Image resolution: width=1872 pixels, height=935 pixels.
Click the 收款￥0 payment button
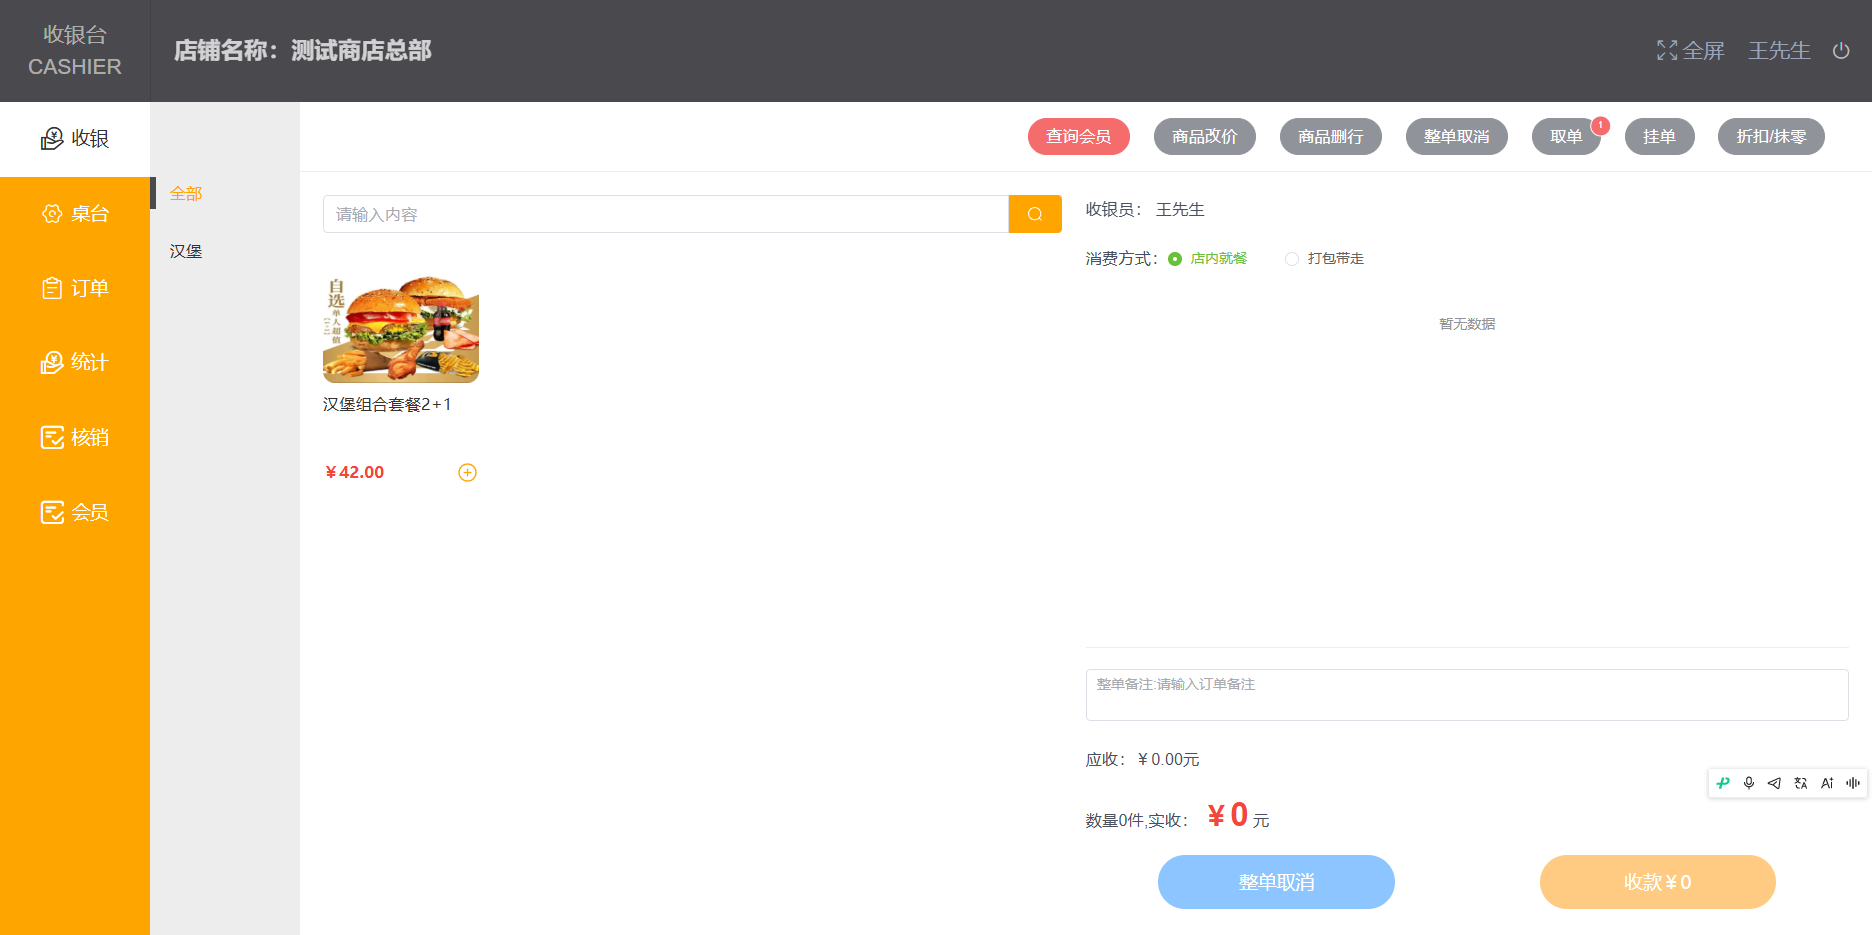pos(1658,882)
